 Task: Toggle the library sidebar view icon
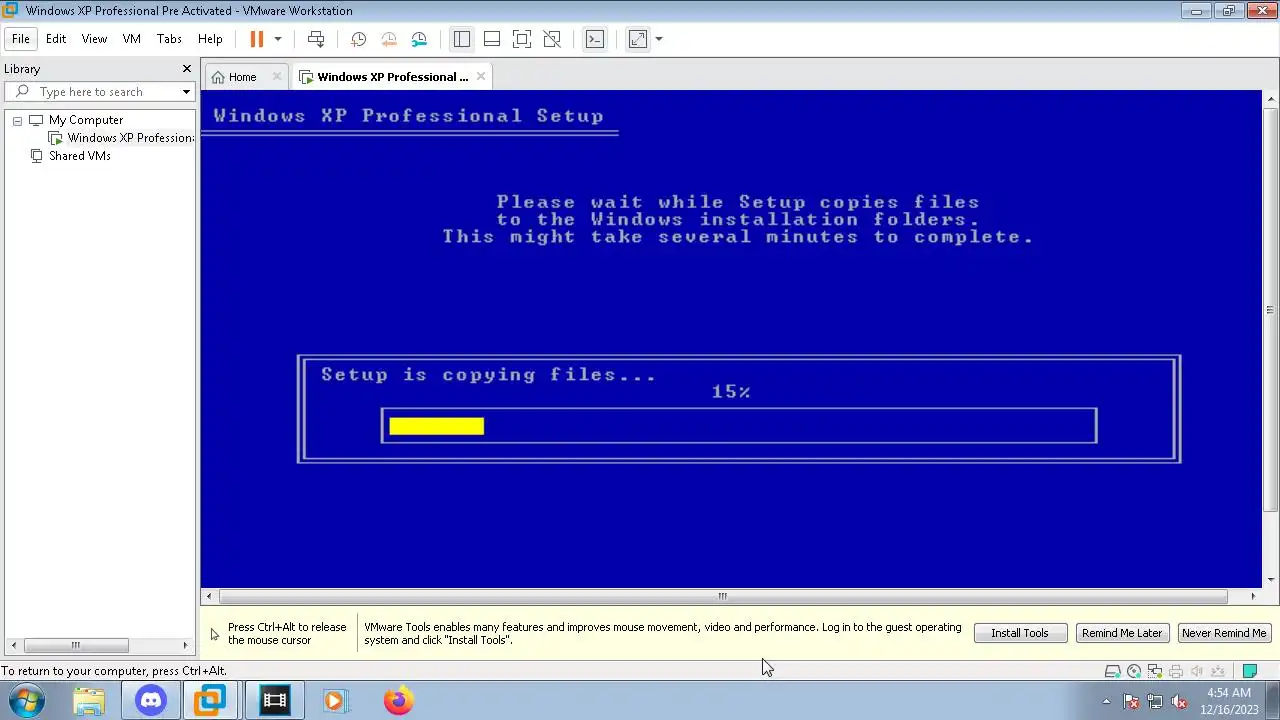pos(461,39)
